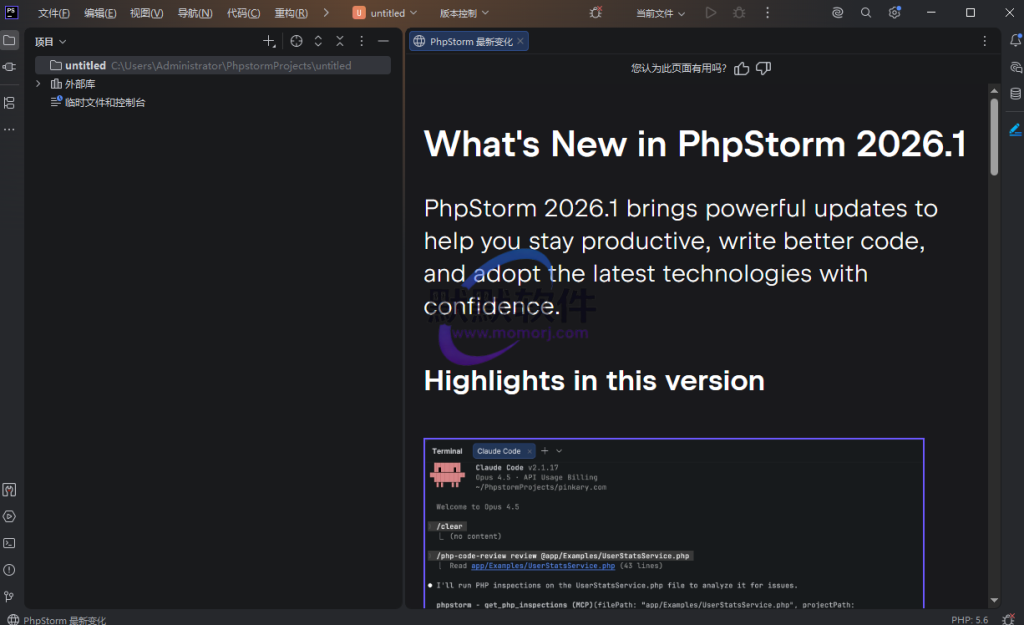The width and height of the screenshot is (1024, 625).
Task: Open the blue pencil tool window on right sidebar
Action: click(x=1015, y=130)
